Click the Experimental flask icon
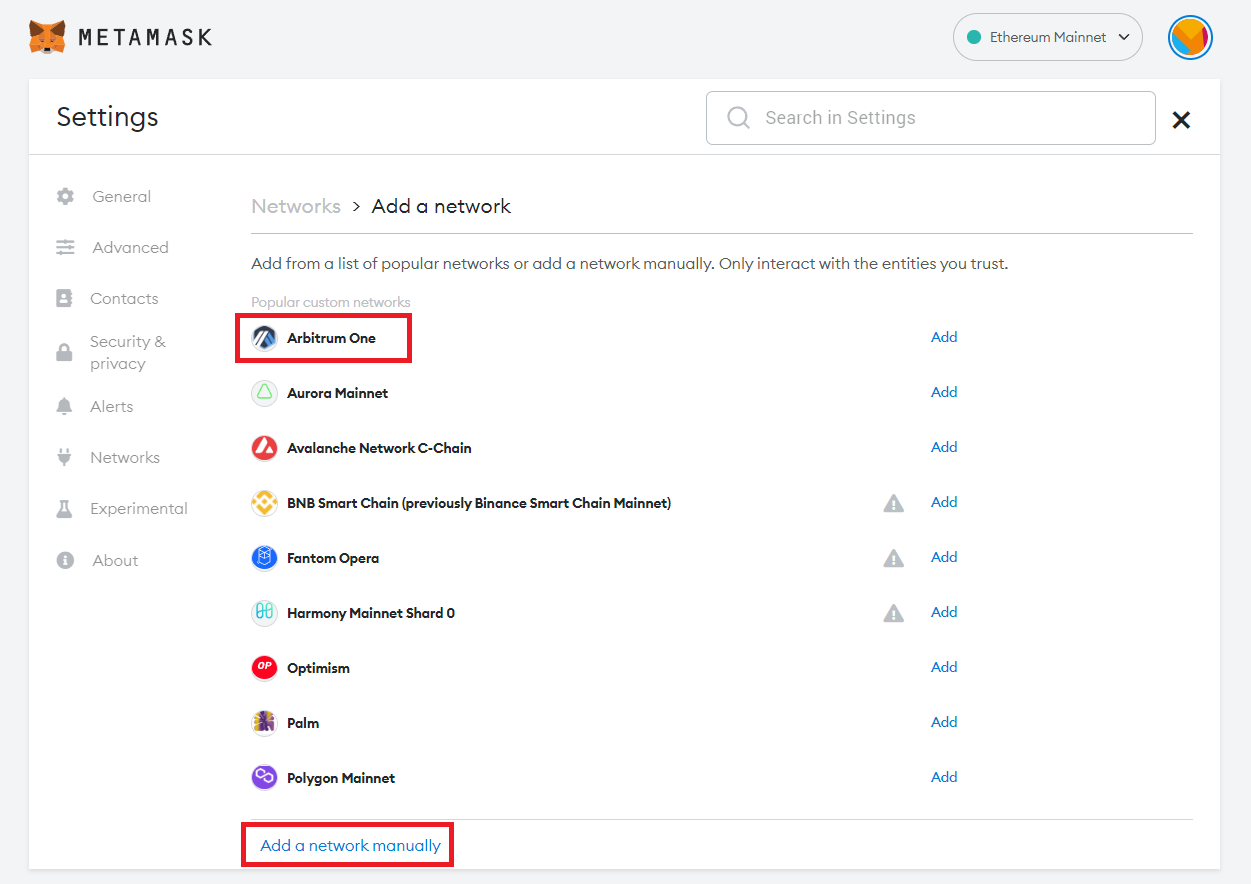The width and height of the screenshot is (1251, 884). point(65,508)
